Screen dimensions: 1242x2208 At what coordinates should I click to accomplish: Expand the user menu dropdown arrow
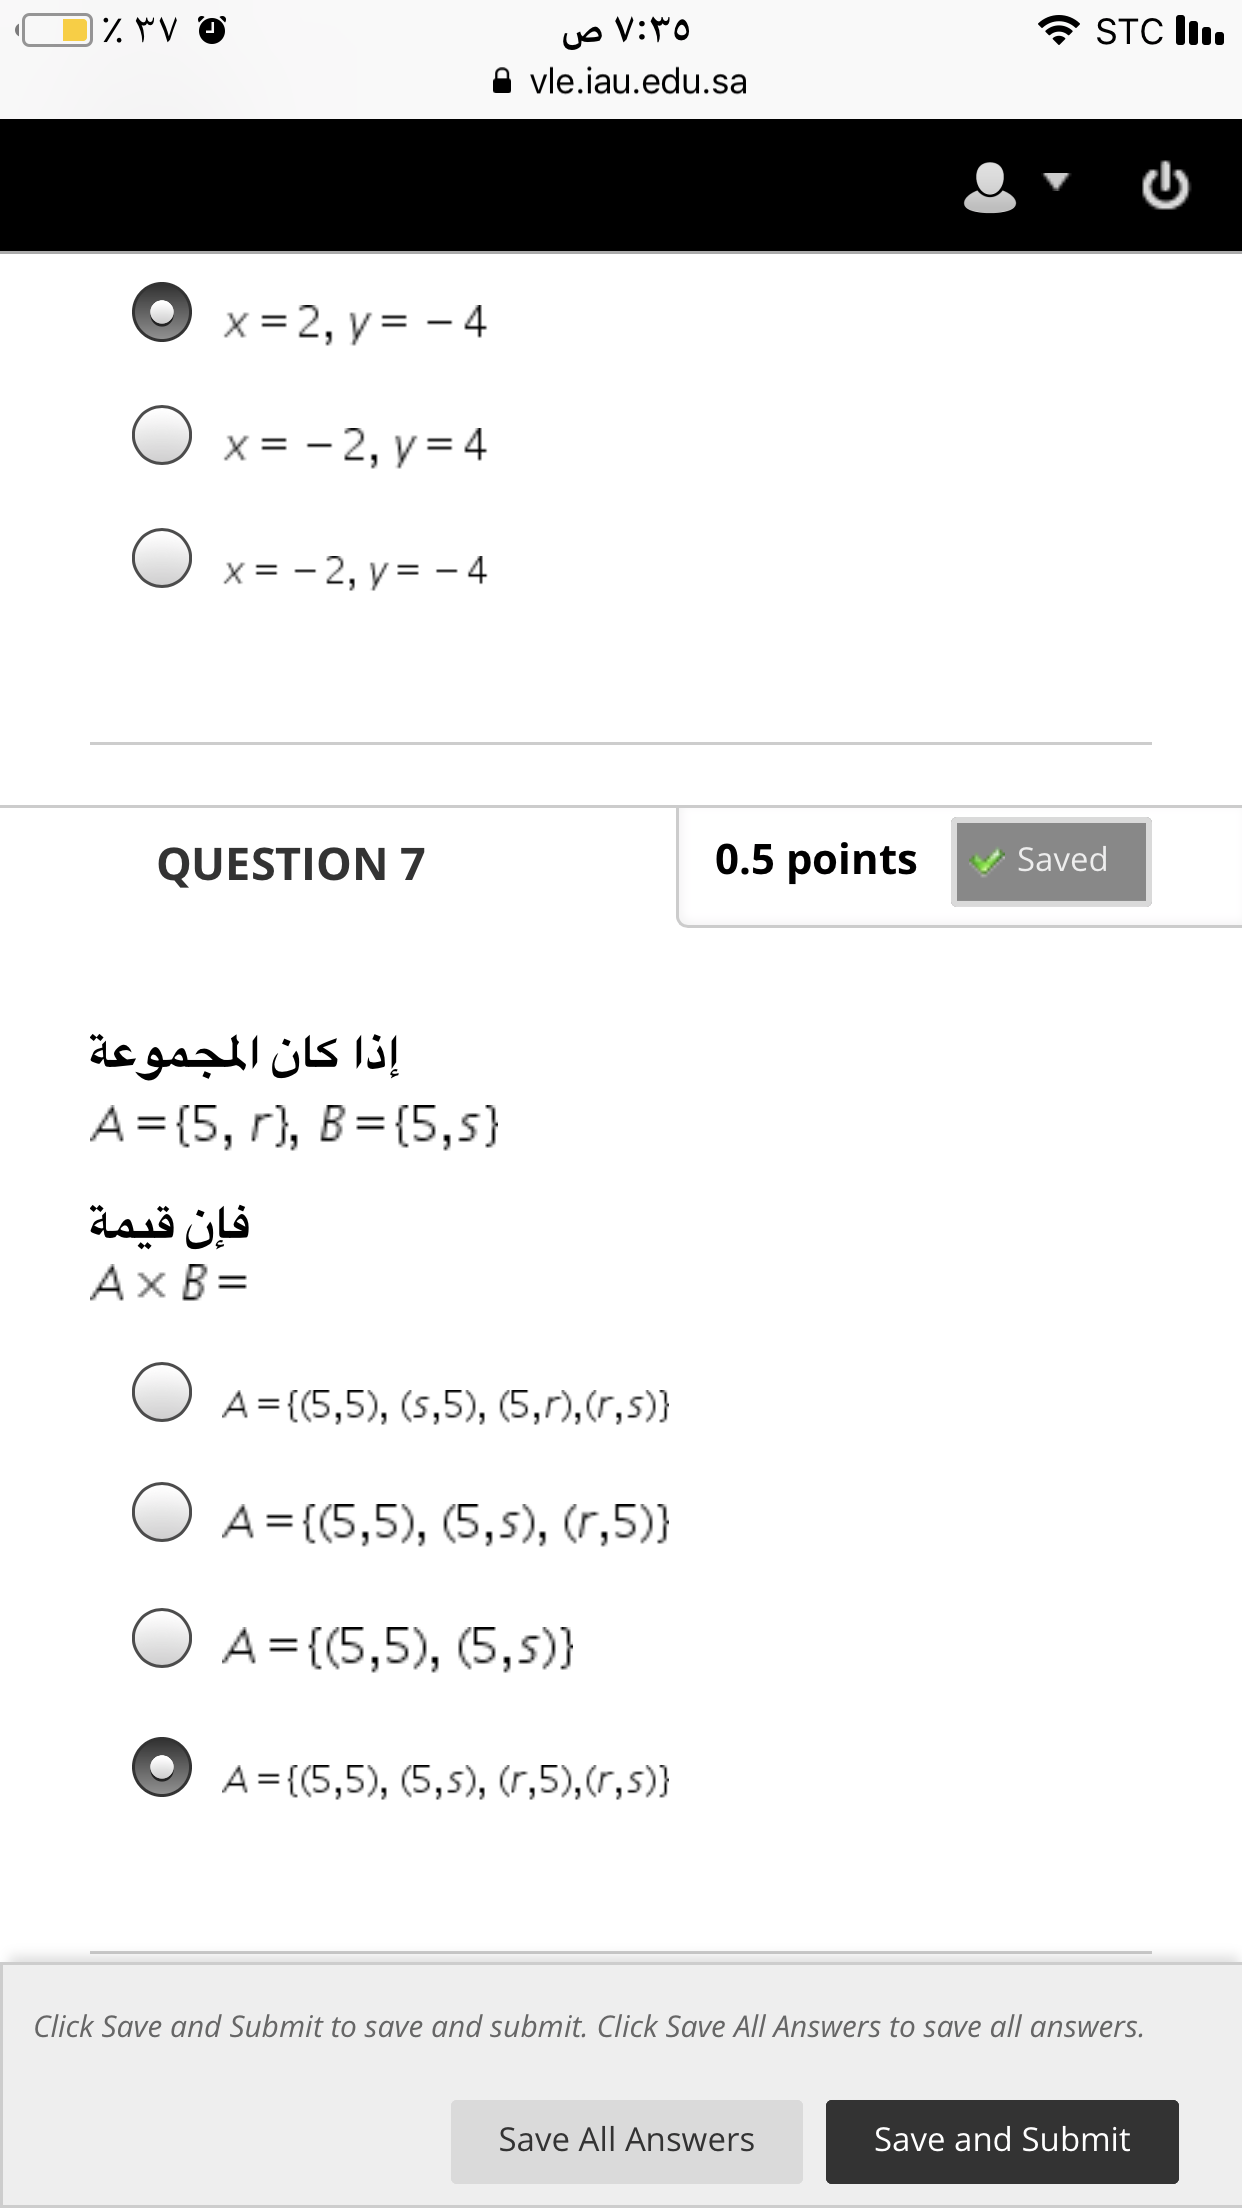click(x=1056, y=181)
